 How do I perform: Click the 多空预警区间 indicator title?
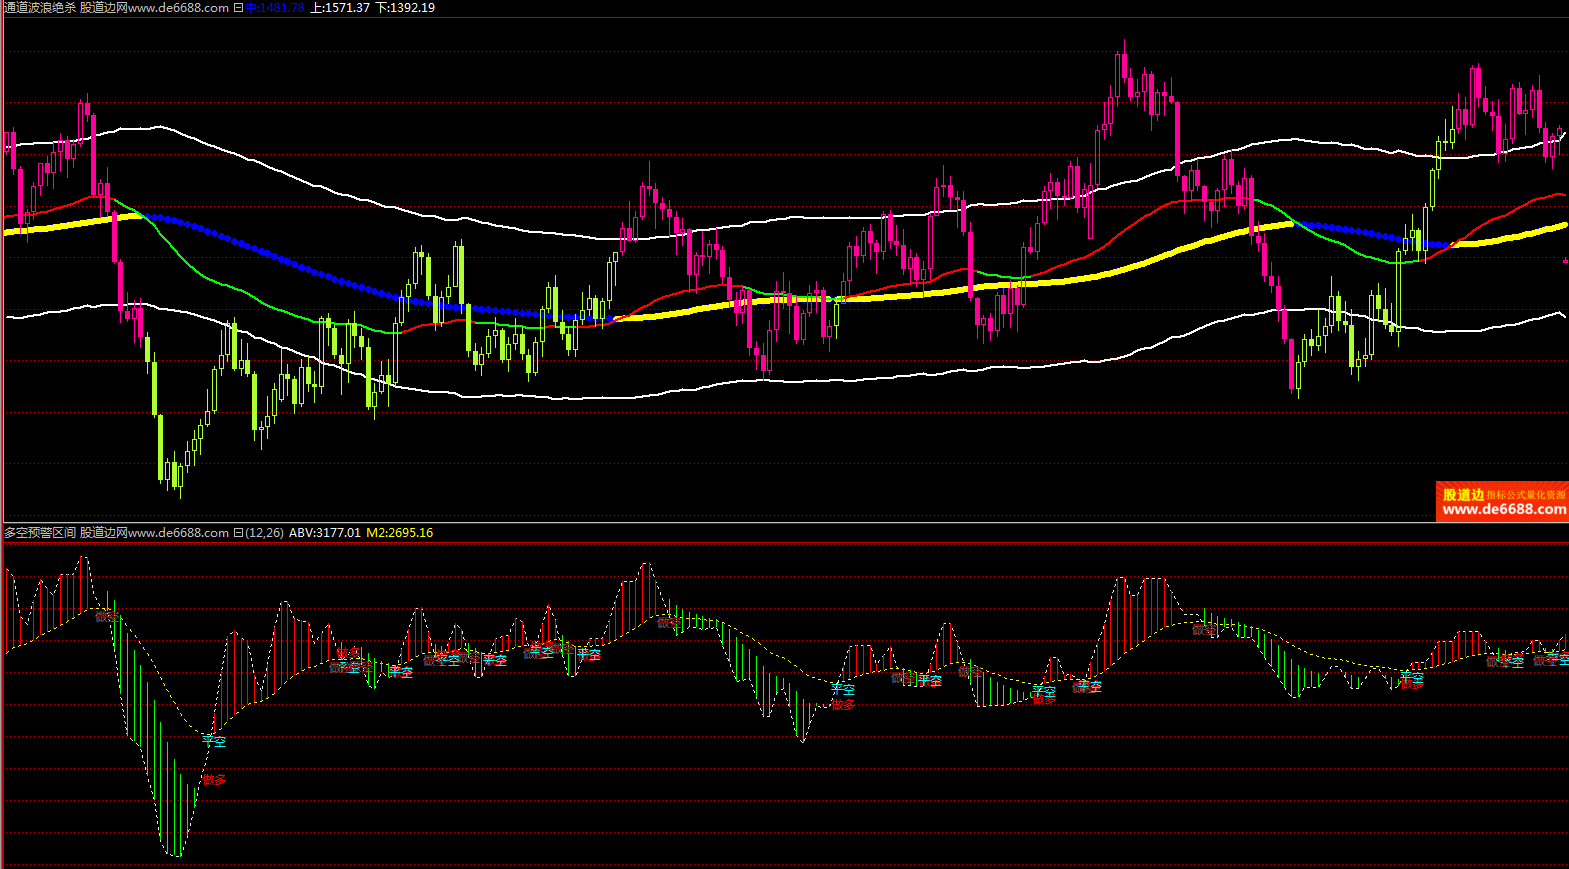[40, 533]
